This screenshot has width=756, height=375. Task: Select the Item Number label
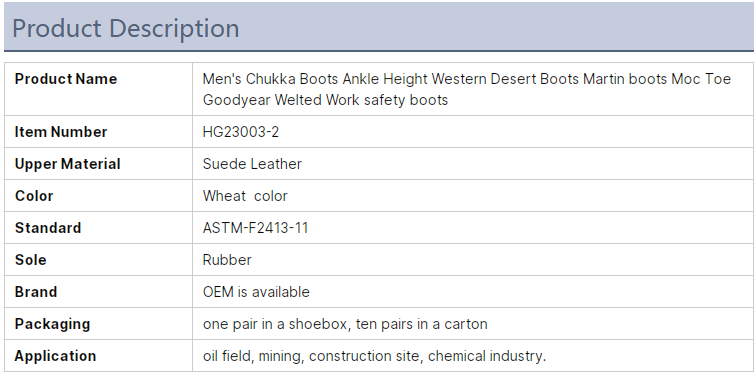point(61,132)
